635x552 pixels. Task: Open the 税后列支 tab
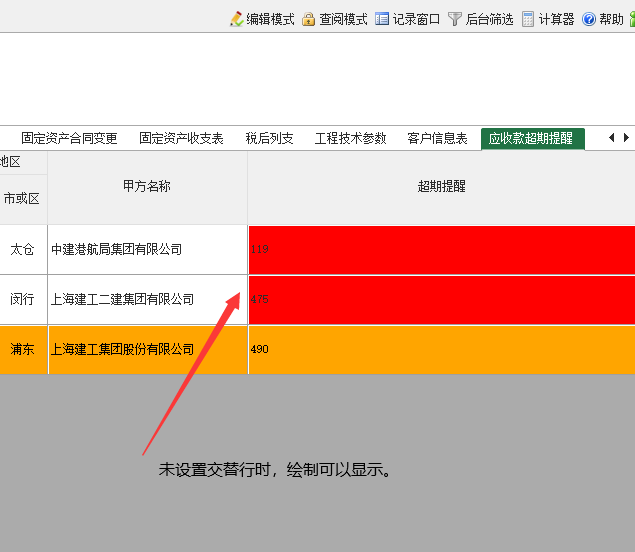[269, 139]
